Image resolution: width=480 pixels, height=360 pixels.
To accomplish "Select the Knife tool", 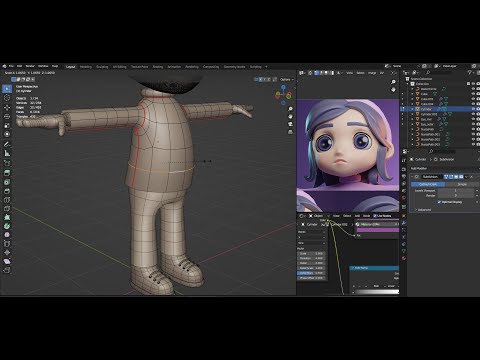I will click(x=7, y=209).
